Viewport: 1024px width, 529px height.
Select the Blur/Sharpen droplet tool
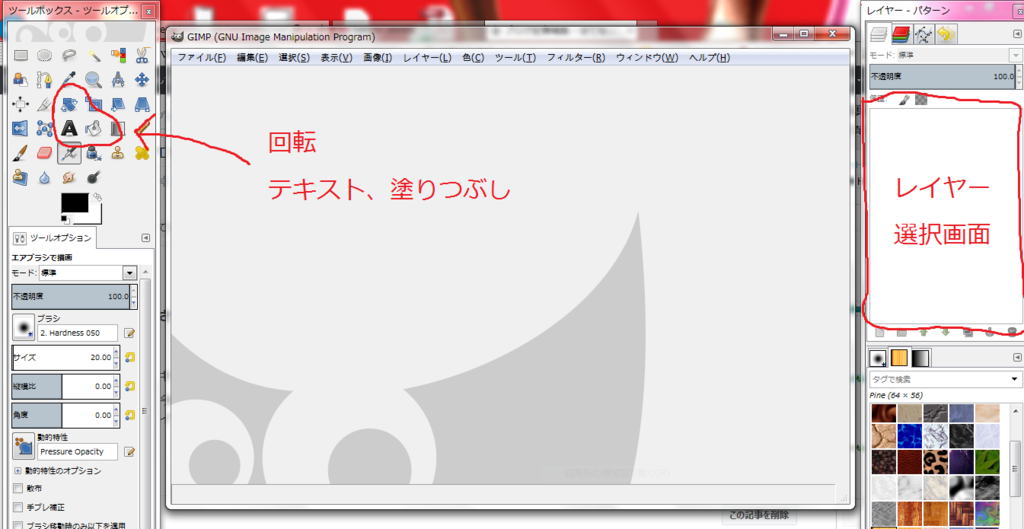(x=44, y=176)
